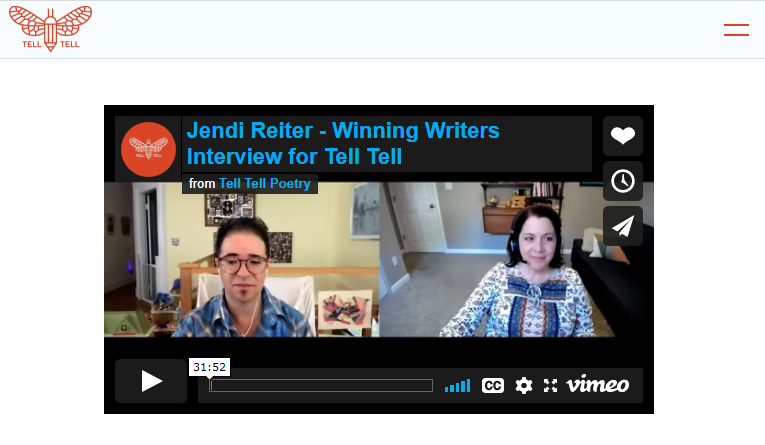765x445 pixels.
Task: Visit the Tell Tell Poetry channel link
Action: tap(265, 183)
